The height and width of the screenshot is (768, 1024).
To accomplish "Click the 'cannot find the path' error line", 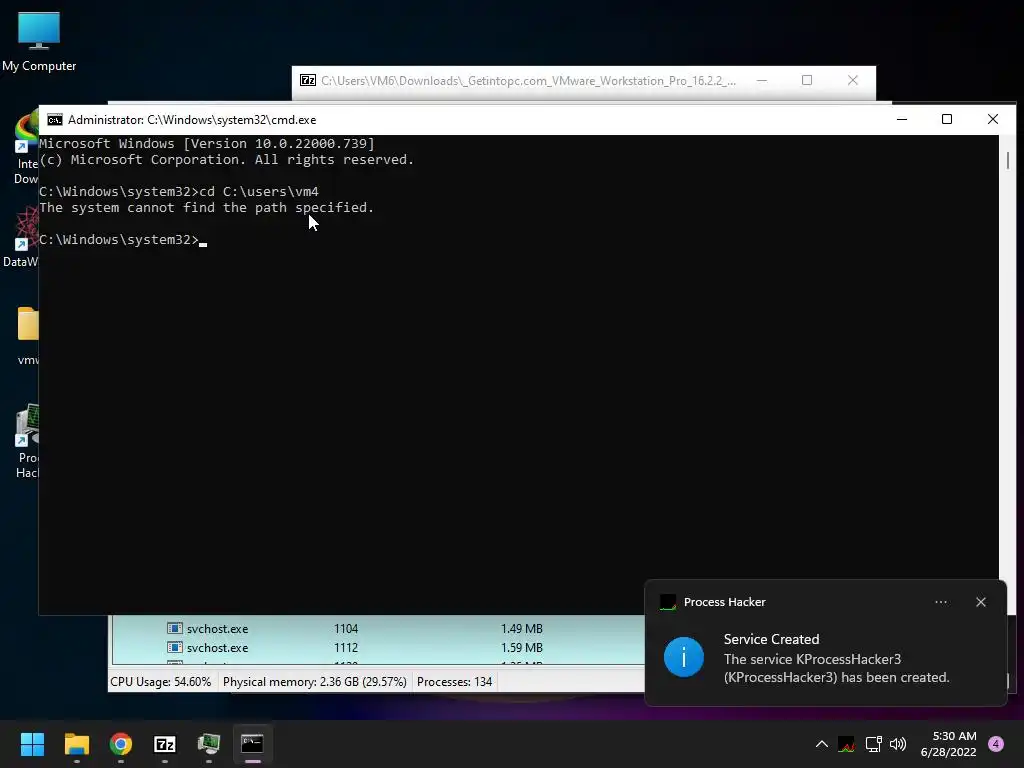I will pyautogui.click(x=206, y=208).
